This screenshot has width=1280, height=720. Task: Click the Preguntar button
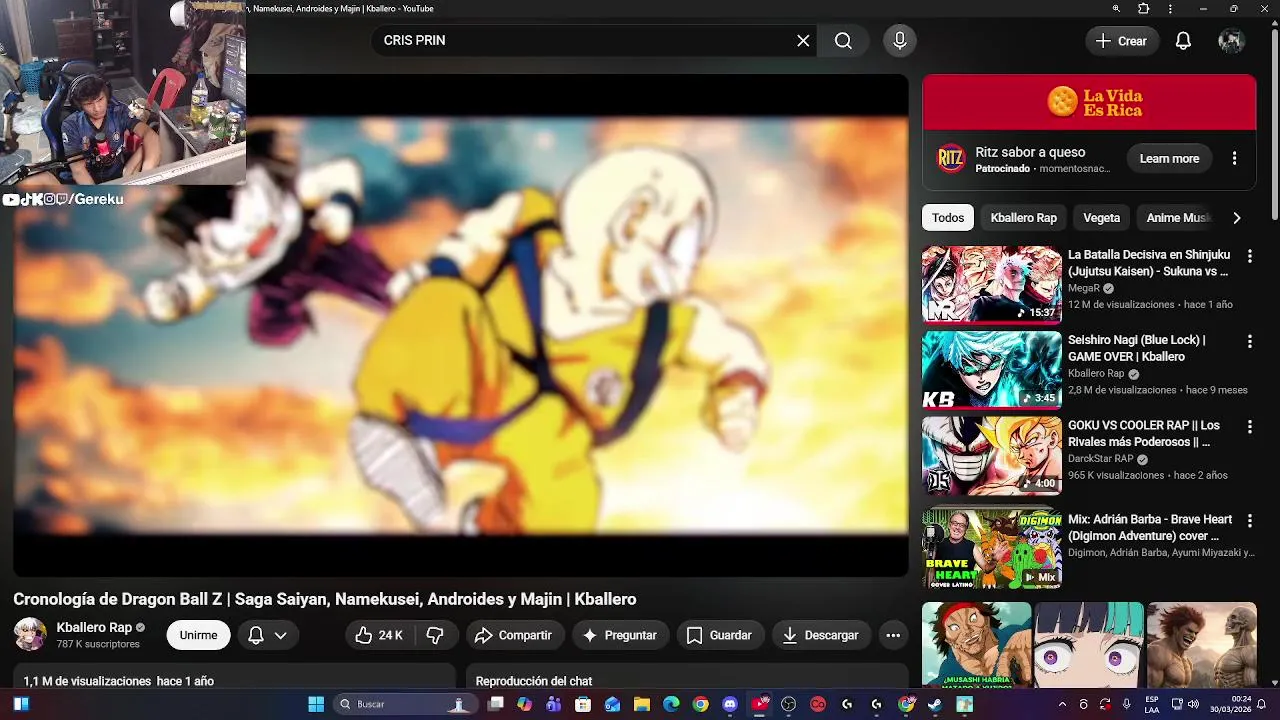tap(620, 635)
